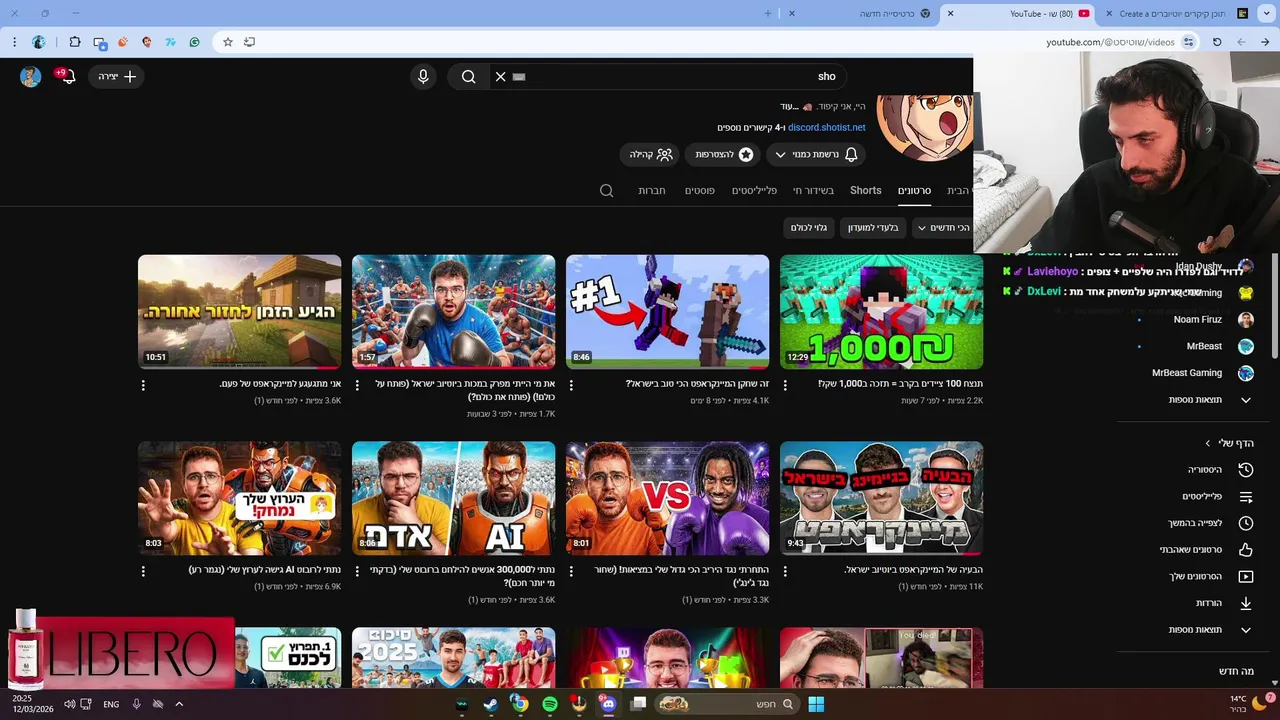
Task: Open the discord.shotist.net link
Action: (827, 128)
